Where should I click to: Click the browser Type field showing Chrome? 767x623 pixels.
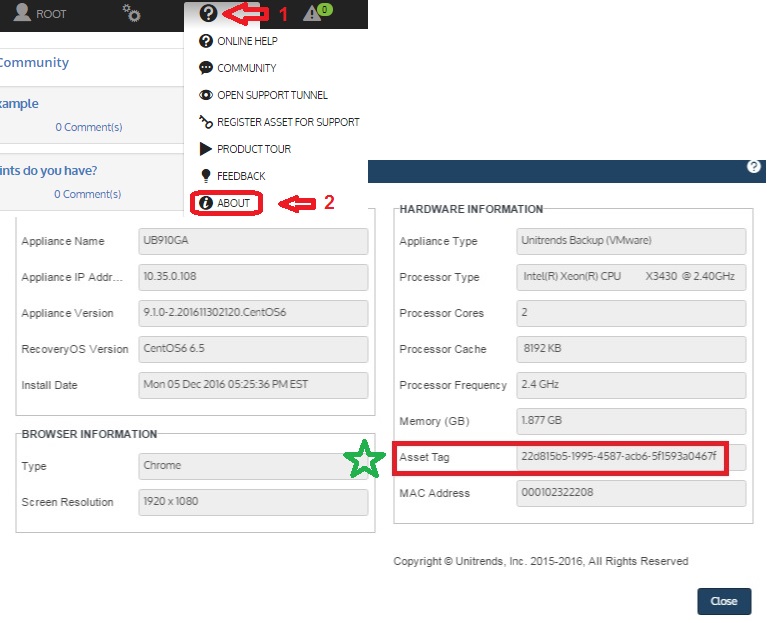point(253,466)
